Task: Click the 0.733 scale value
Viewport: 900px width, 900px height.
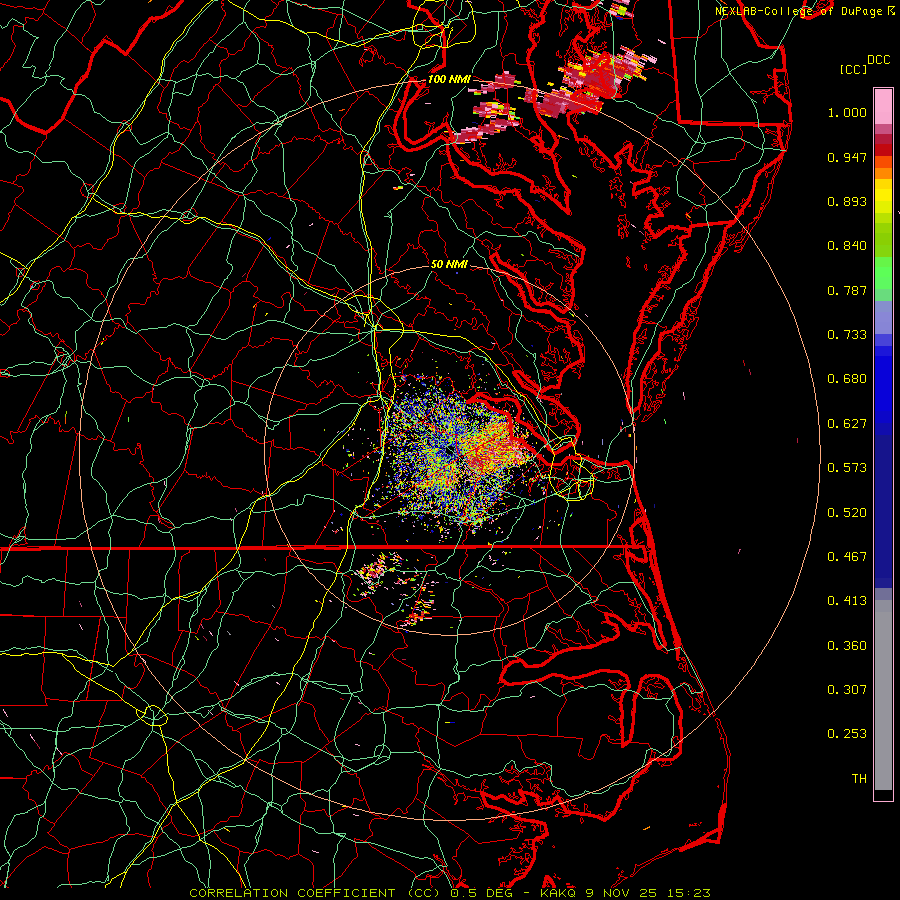Action: (x=847, y=335)
